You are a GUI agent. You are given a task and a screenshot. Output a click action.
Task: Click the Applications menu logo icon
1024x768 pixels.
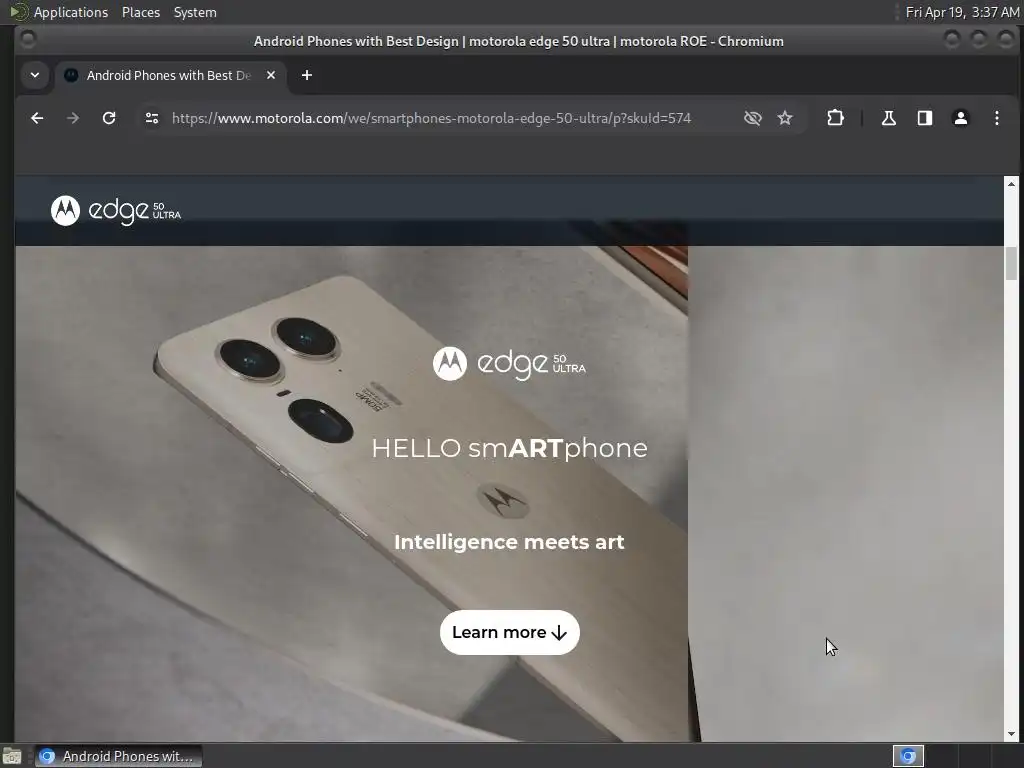click(x=18, y=12)
